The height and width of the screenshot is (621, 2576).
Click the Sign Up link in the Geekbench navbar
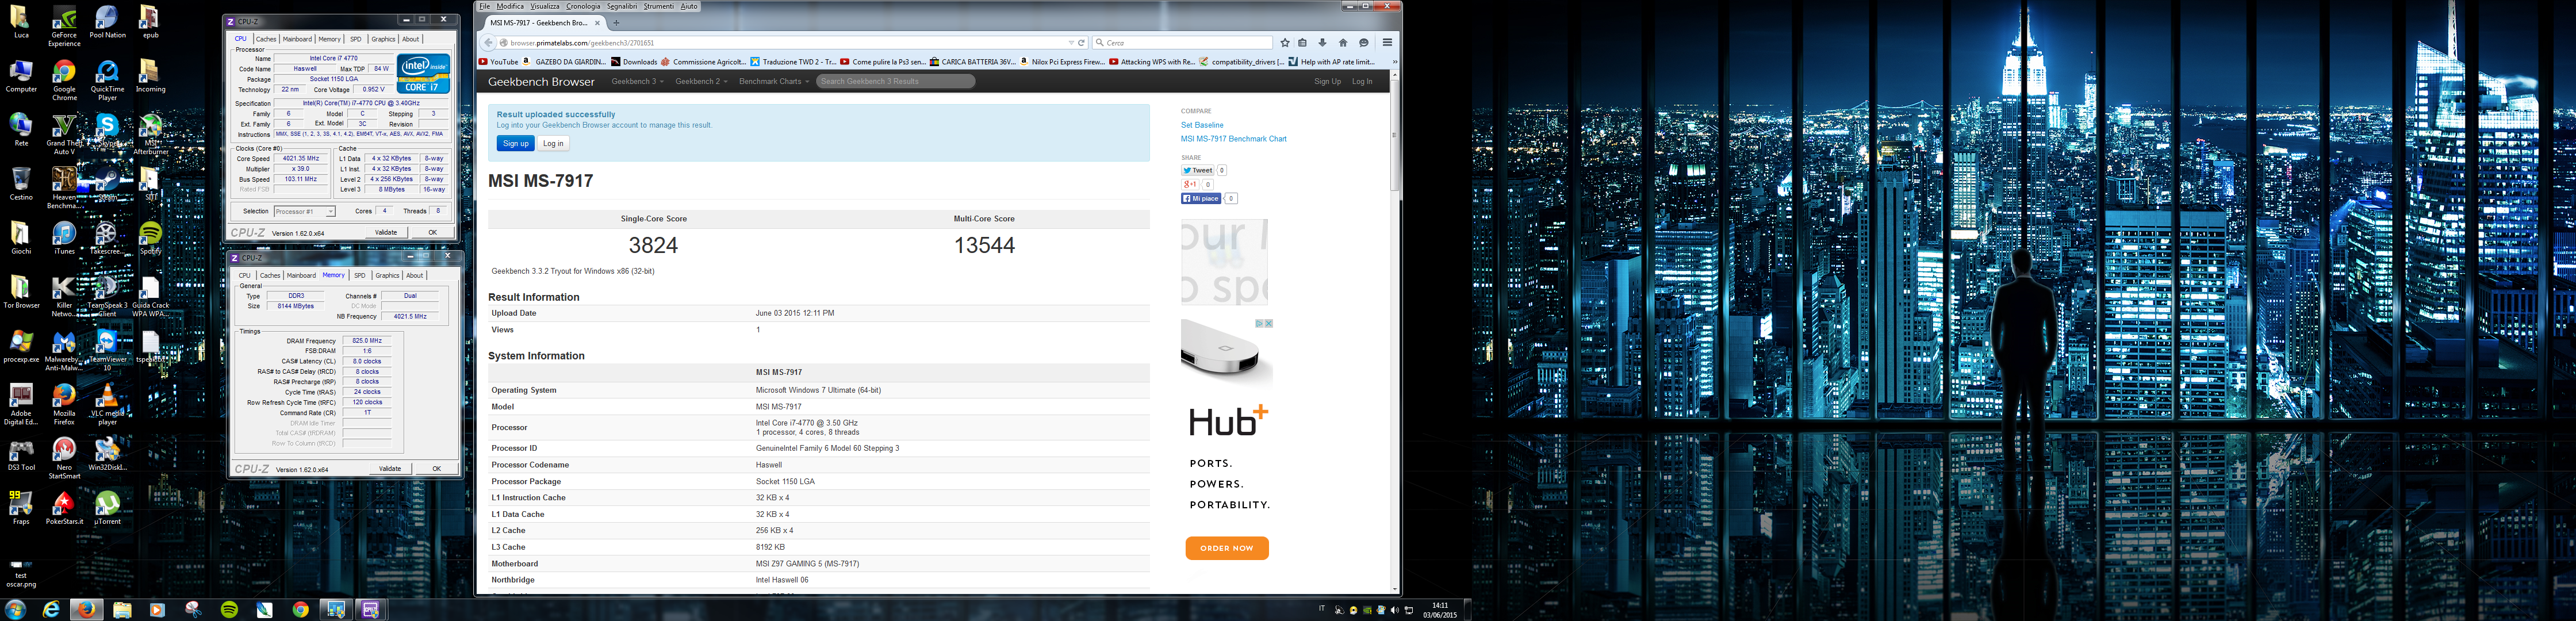[x=1327, y=81]
